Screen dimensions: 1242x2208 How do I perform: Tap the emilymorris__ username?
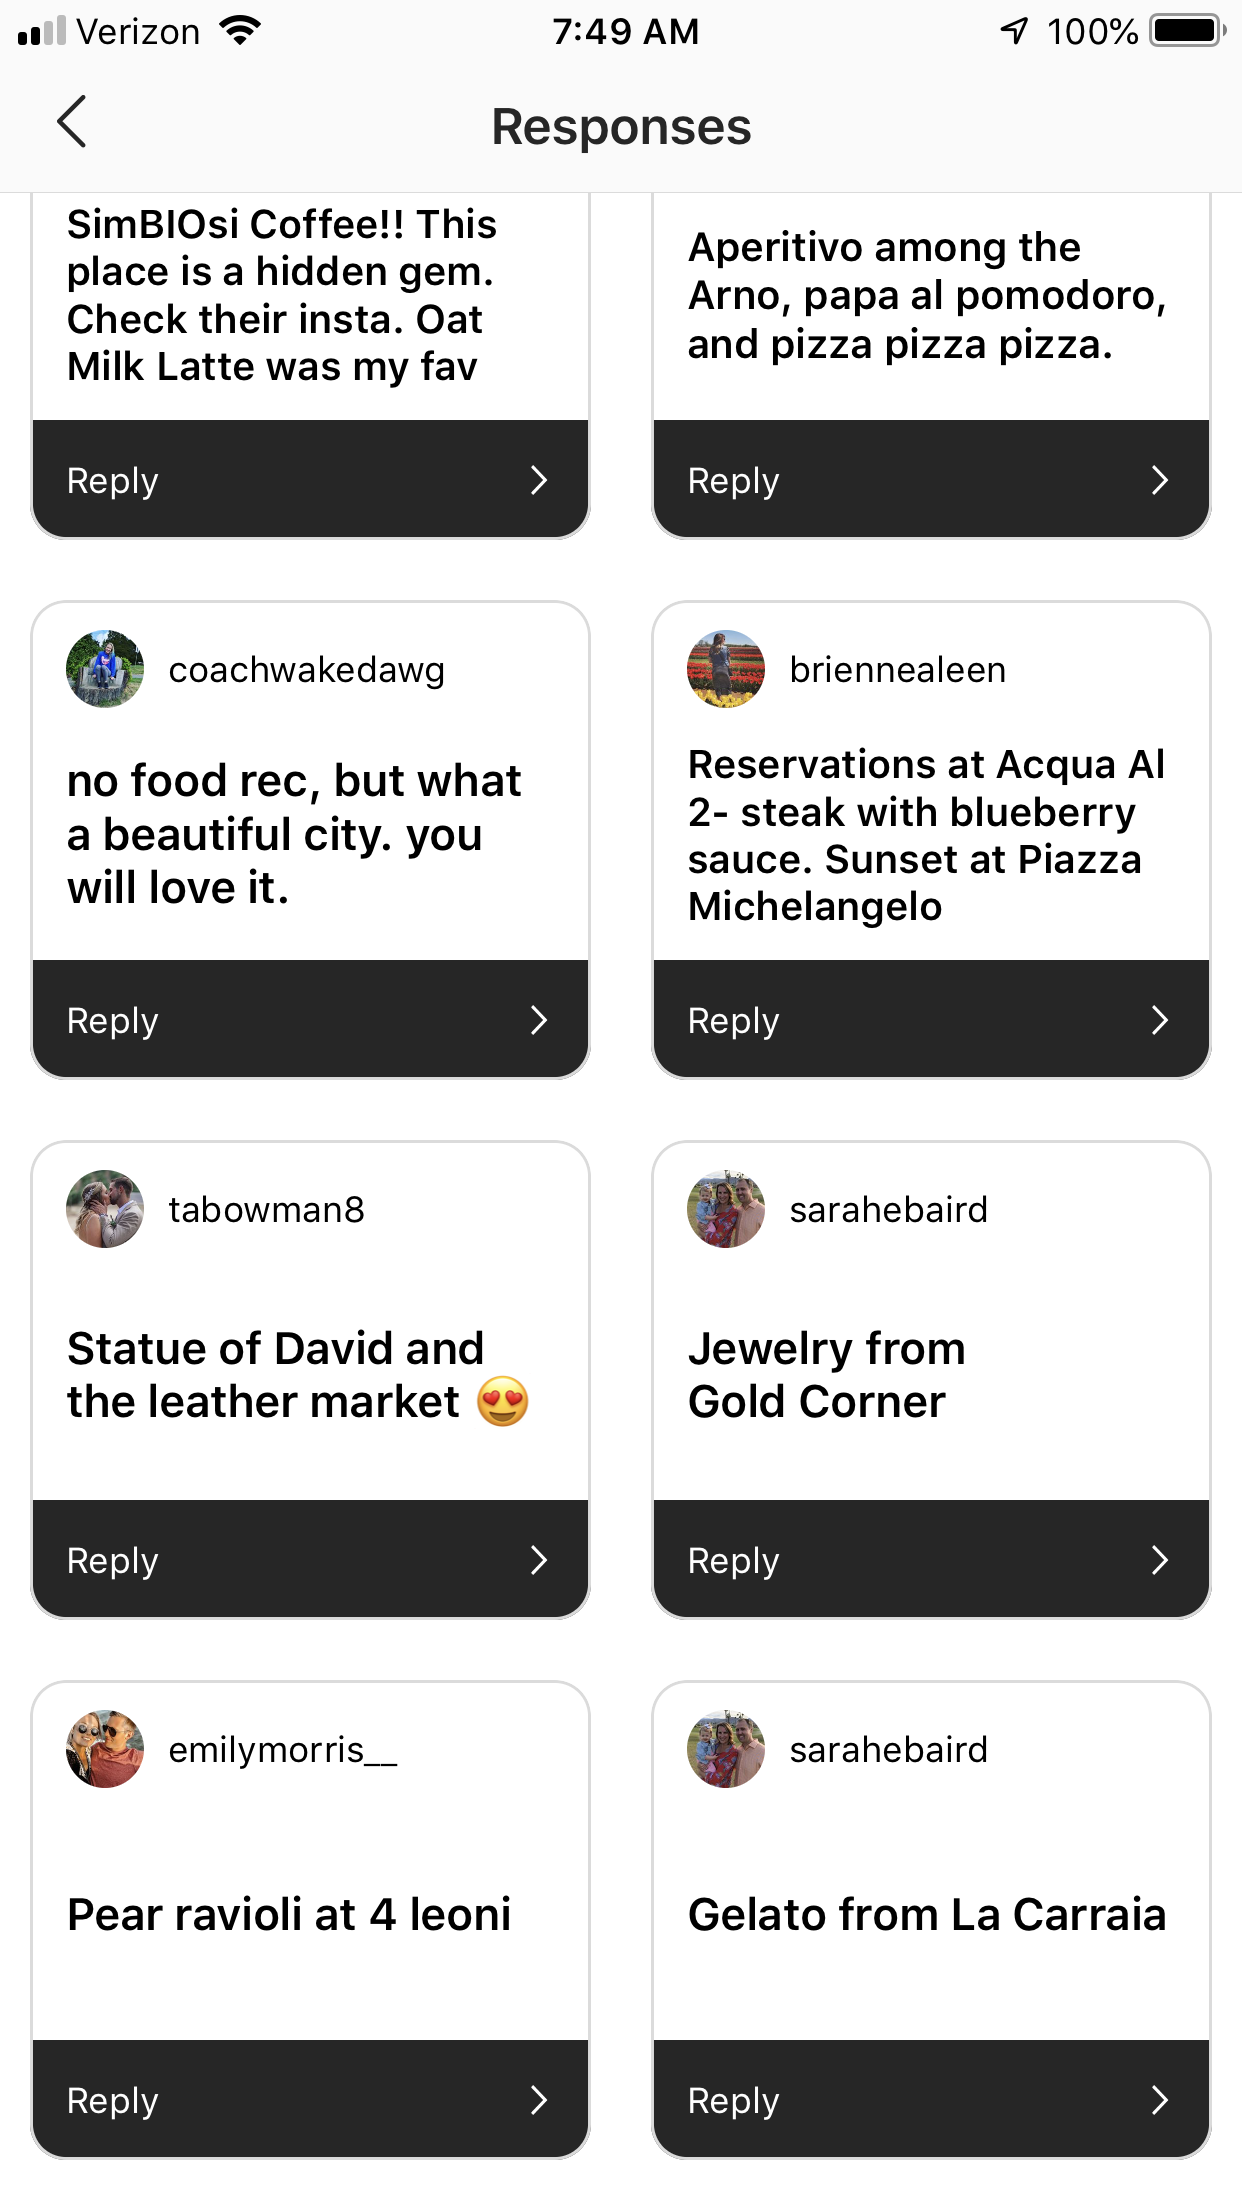[x=283, y=1750]
